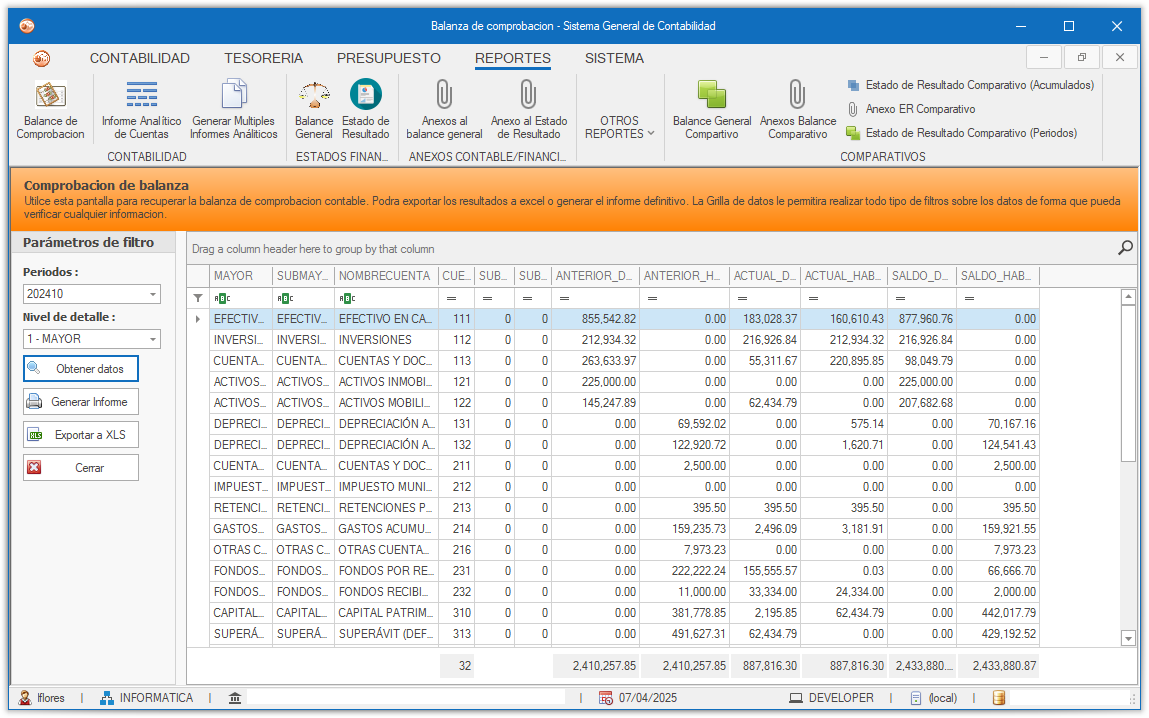Select the cell with value 855,542.82
Image resolution: width=1149 pixels, height=718 pixels.
coord(595,319)
